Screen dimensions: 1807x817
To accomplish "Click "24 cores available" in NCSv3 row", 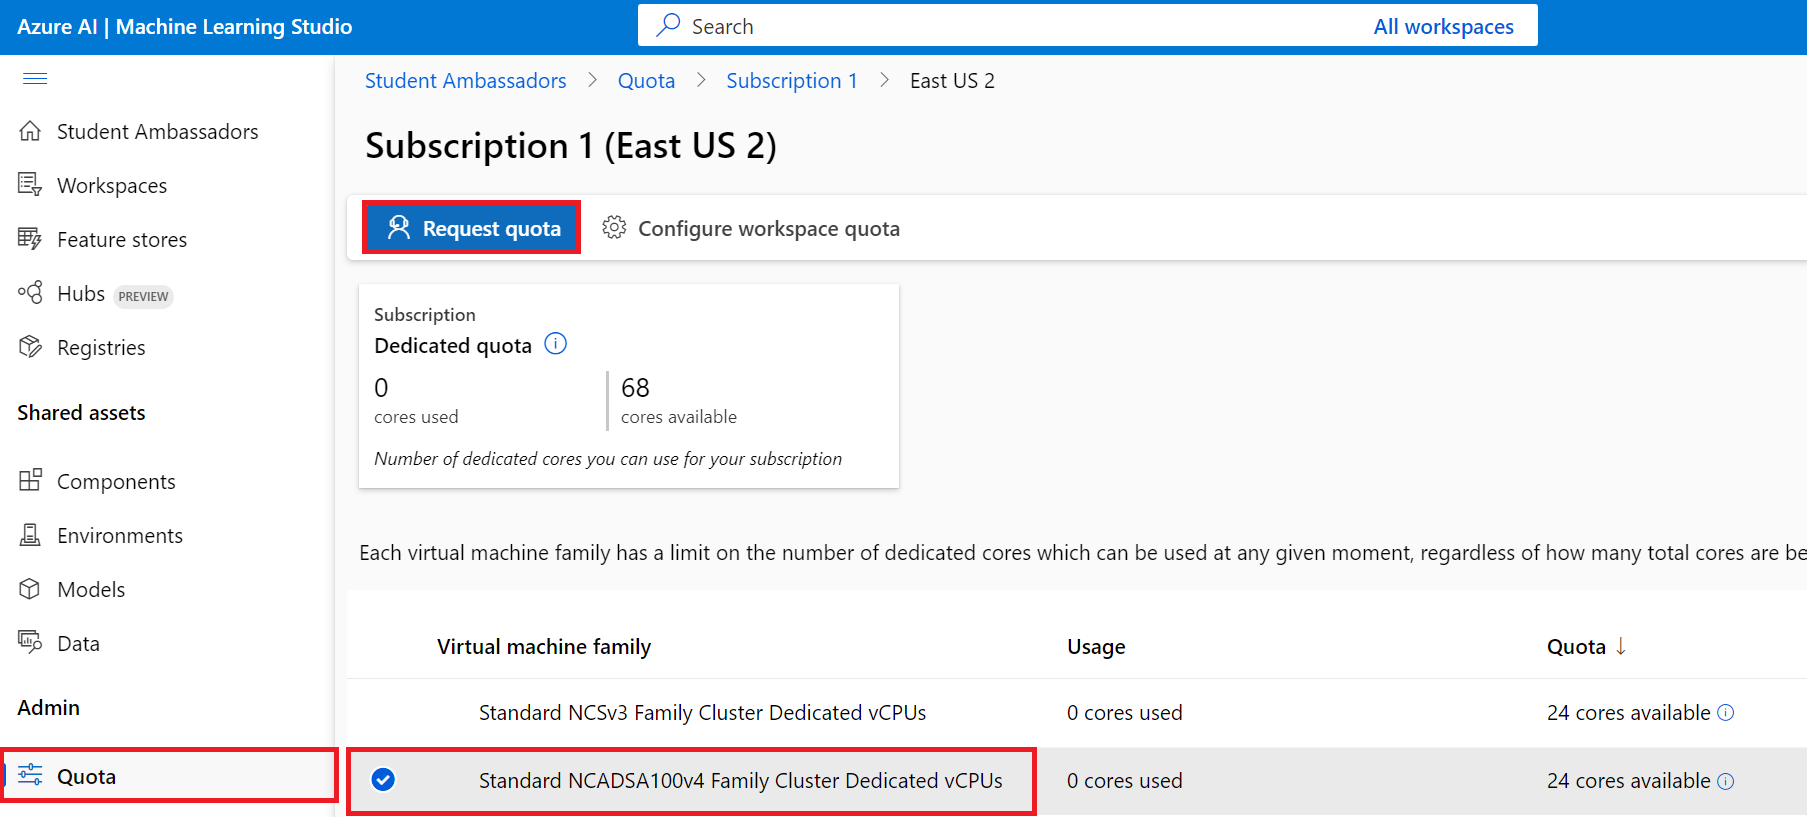I will pyautogui.click(x=1628, y=712).
